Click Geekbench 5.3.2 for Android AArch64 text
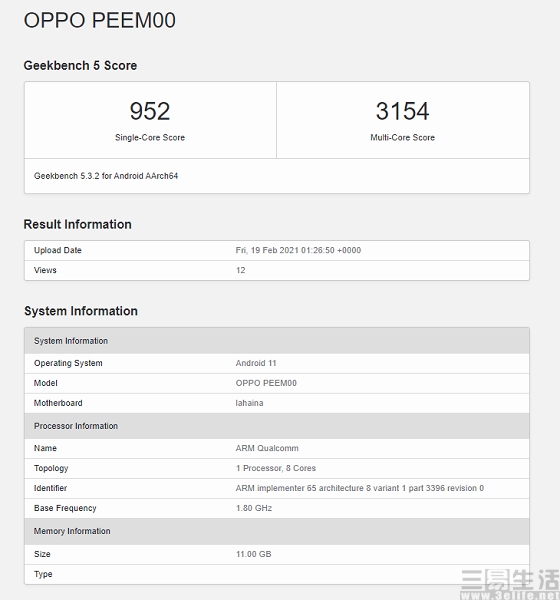Screen dimensions: 560x600 pos(106,176)
